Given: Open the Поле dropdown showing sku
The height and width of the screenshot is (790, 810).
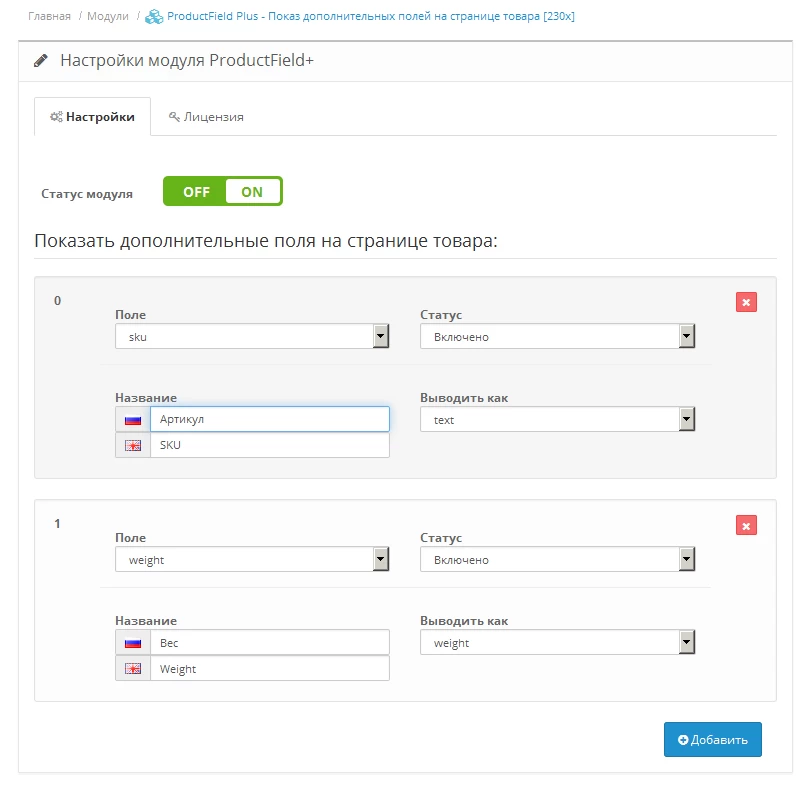Looking at the screenshot, I should [252, 336].
